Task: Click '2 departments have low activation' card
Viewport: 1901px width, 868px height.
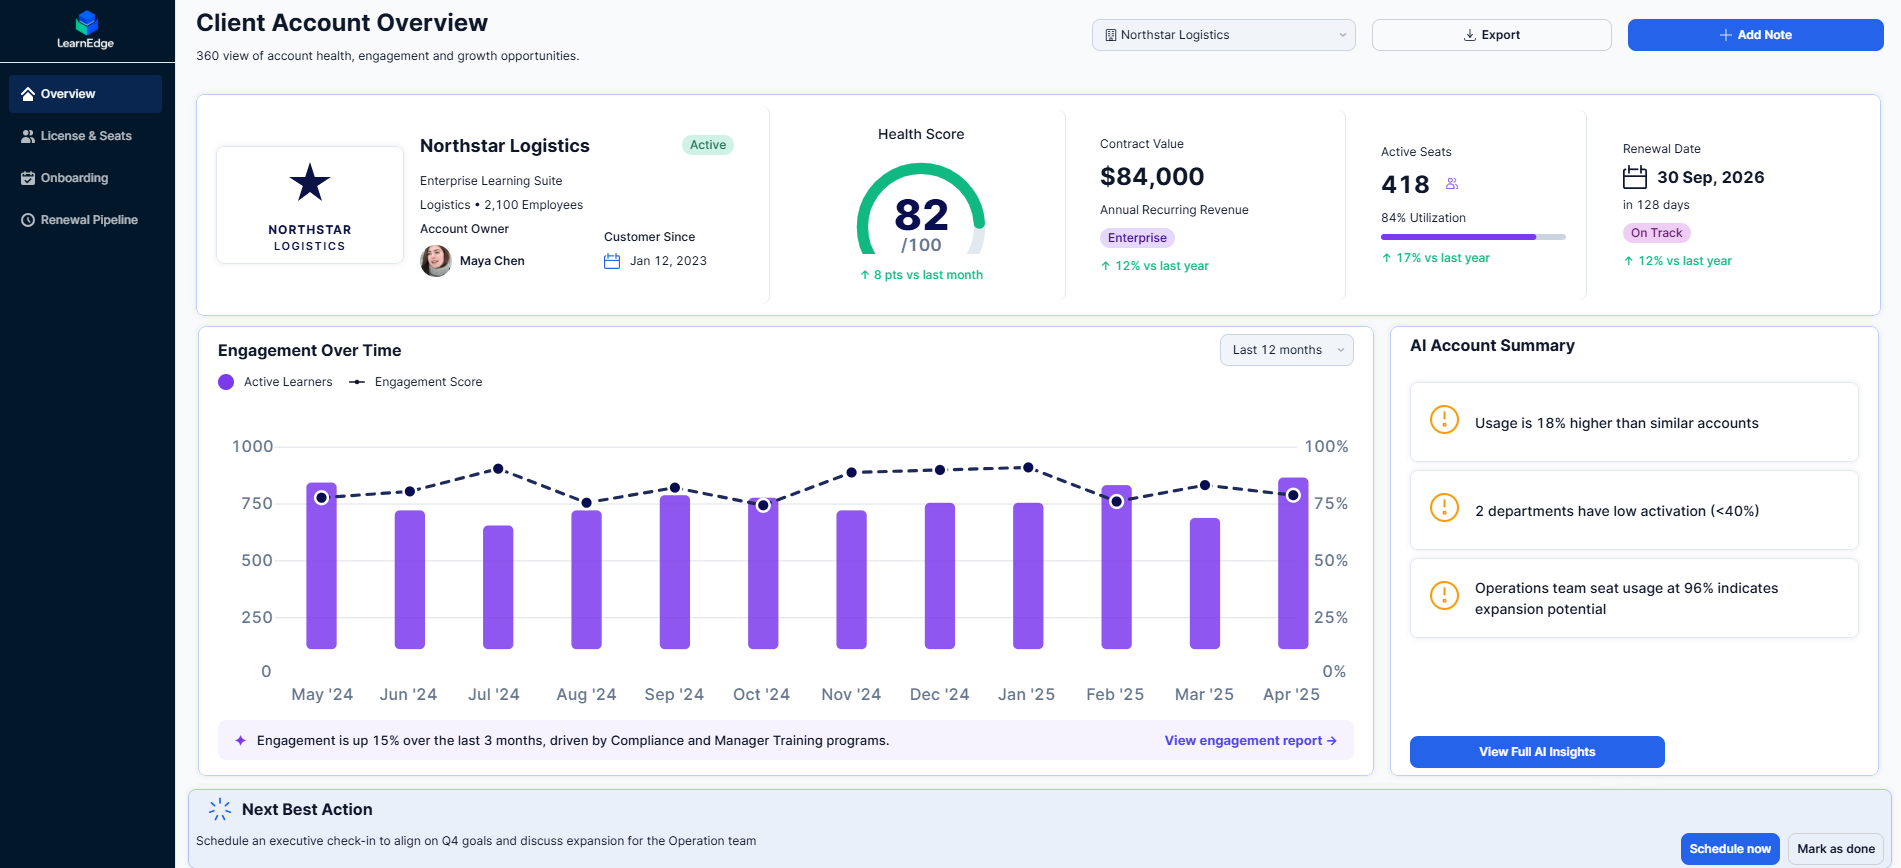Action: click(1634, 510)
